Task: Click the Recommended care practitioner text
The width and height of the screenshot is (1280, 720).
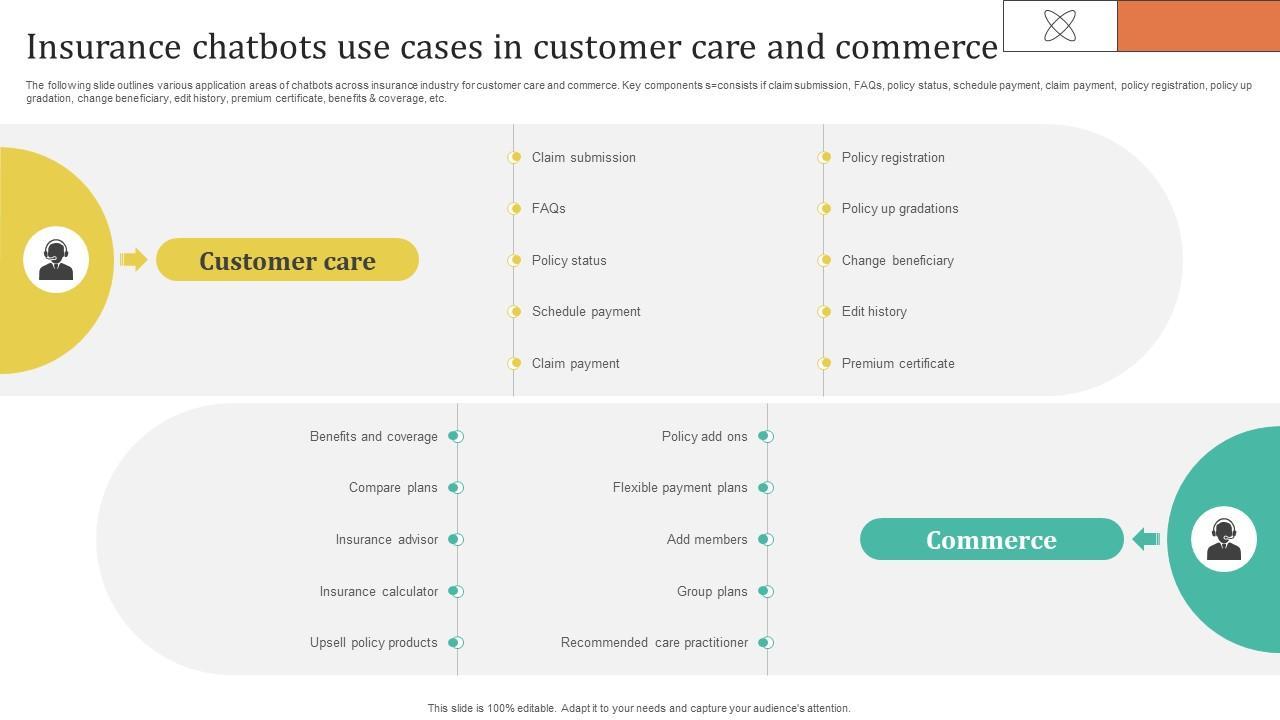Action: pyautogui.click(x=654, y=642)
